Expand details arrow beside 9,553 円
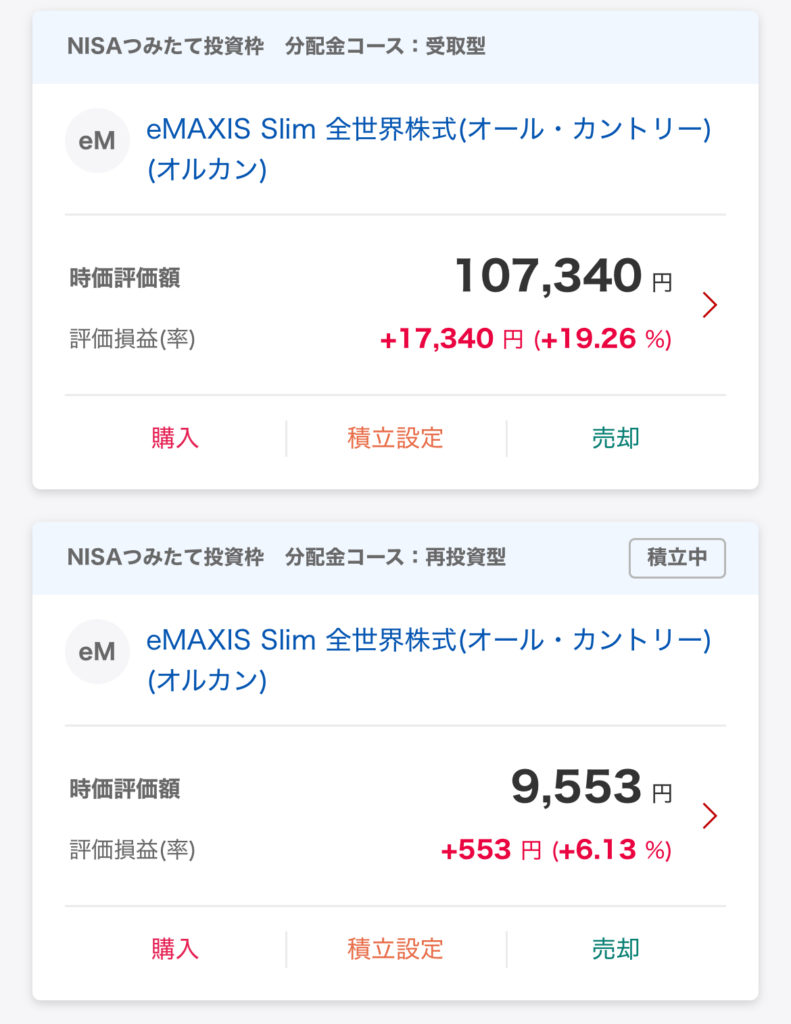The image size is (791, 1024). pos(710,816)
